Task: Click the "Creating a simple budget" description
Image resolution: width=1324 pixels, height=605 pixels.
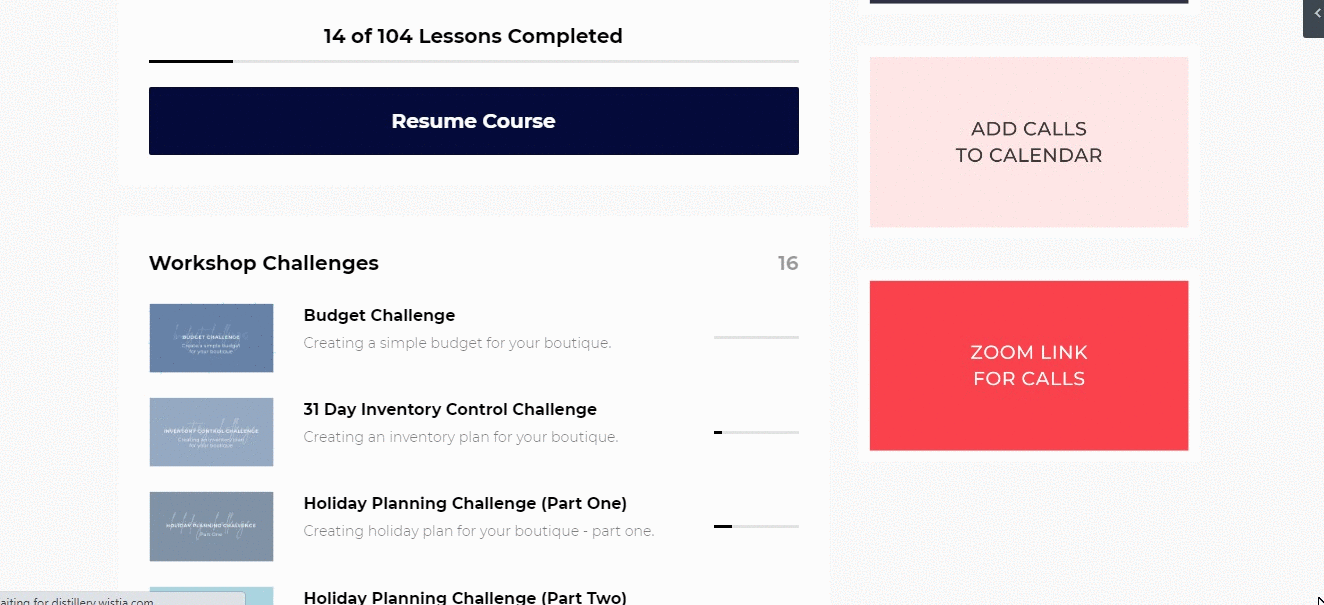Action: [x=457, y=343]
